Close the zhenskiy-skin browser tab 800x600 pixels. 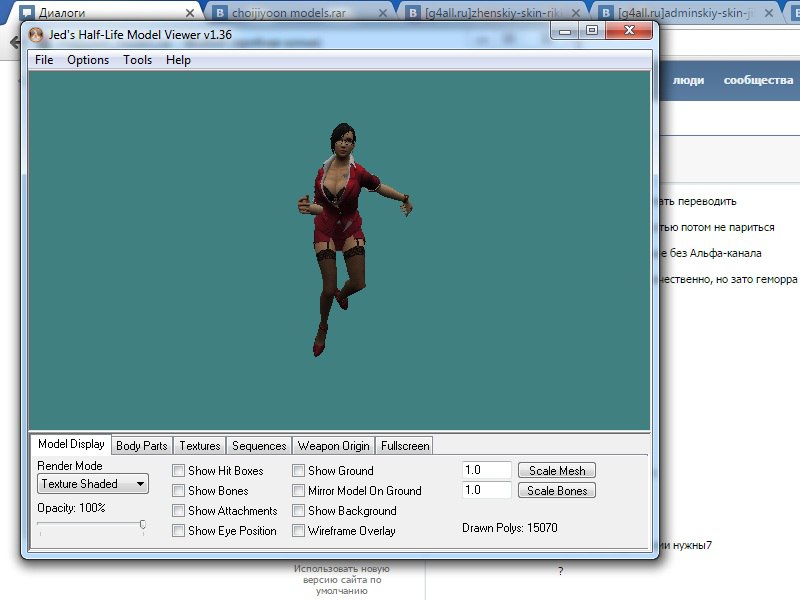point(576,13)
